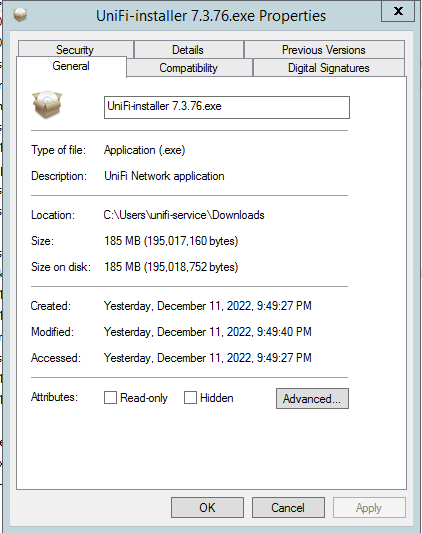Go to the Compatibility tab
Screen dimensions: 422x533
pyautogui.click(x=189, y=68)
